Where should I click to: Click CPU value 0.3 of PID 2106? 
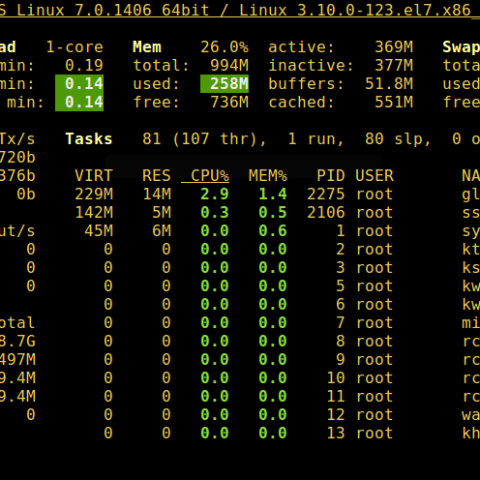(x=215, y=212)
